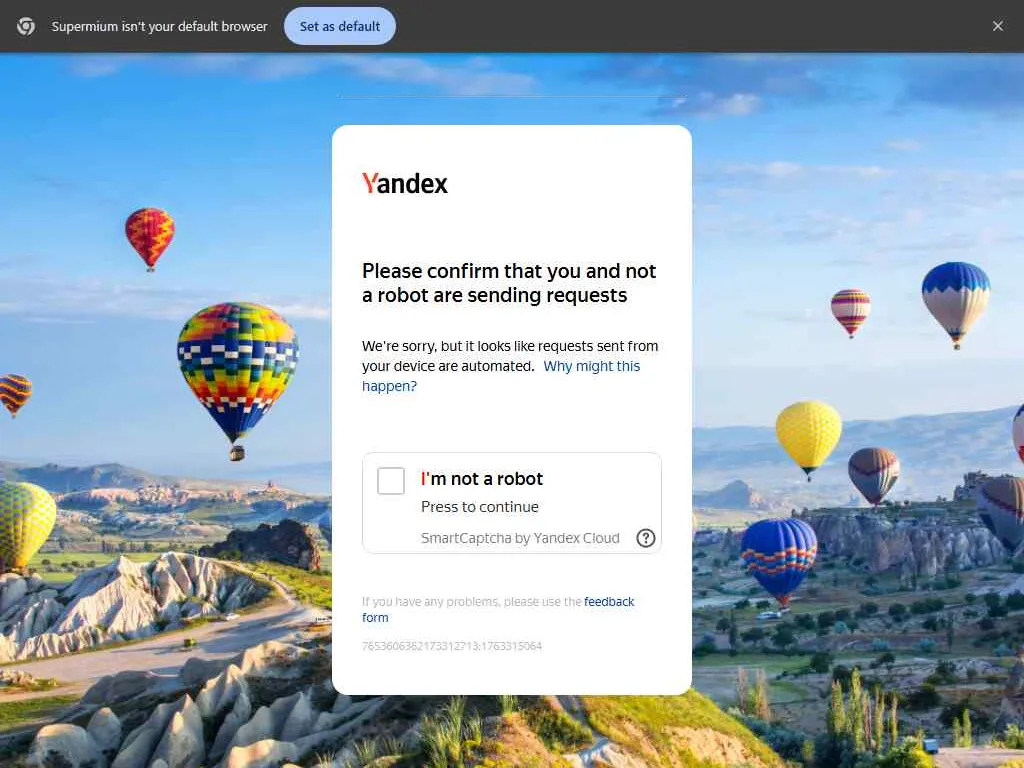Viewport: 1024px width, 768px height.
Task: Click the "Please confirm that you" heading
Action: (509, 283)
